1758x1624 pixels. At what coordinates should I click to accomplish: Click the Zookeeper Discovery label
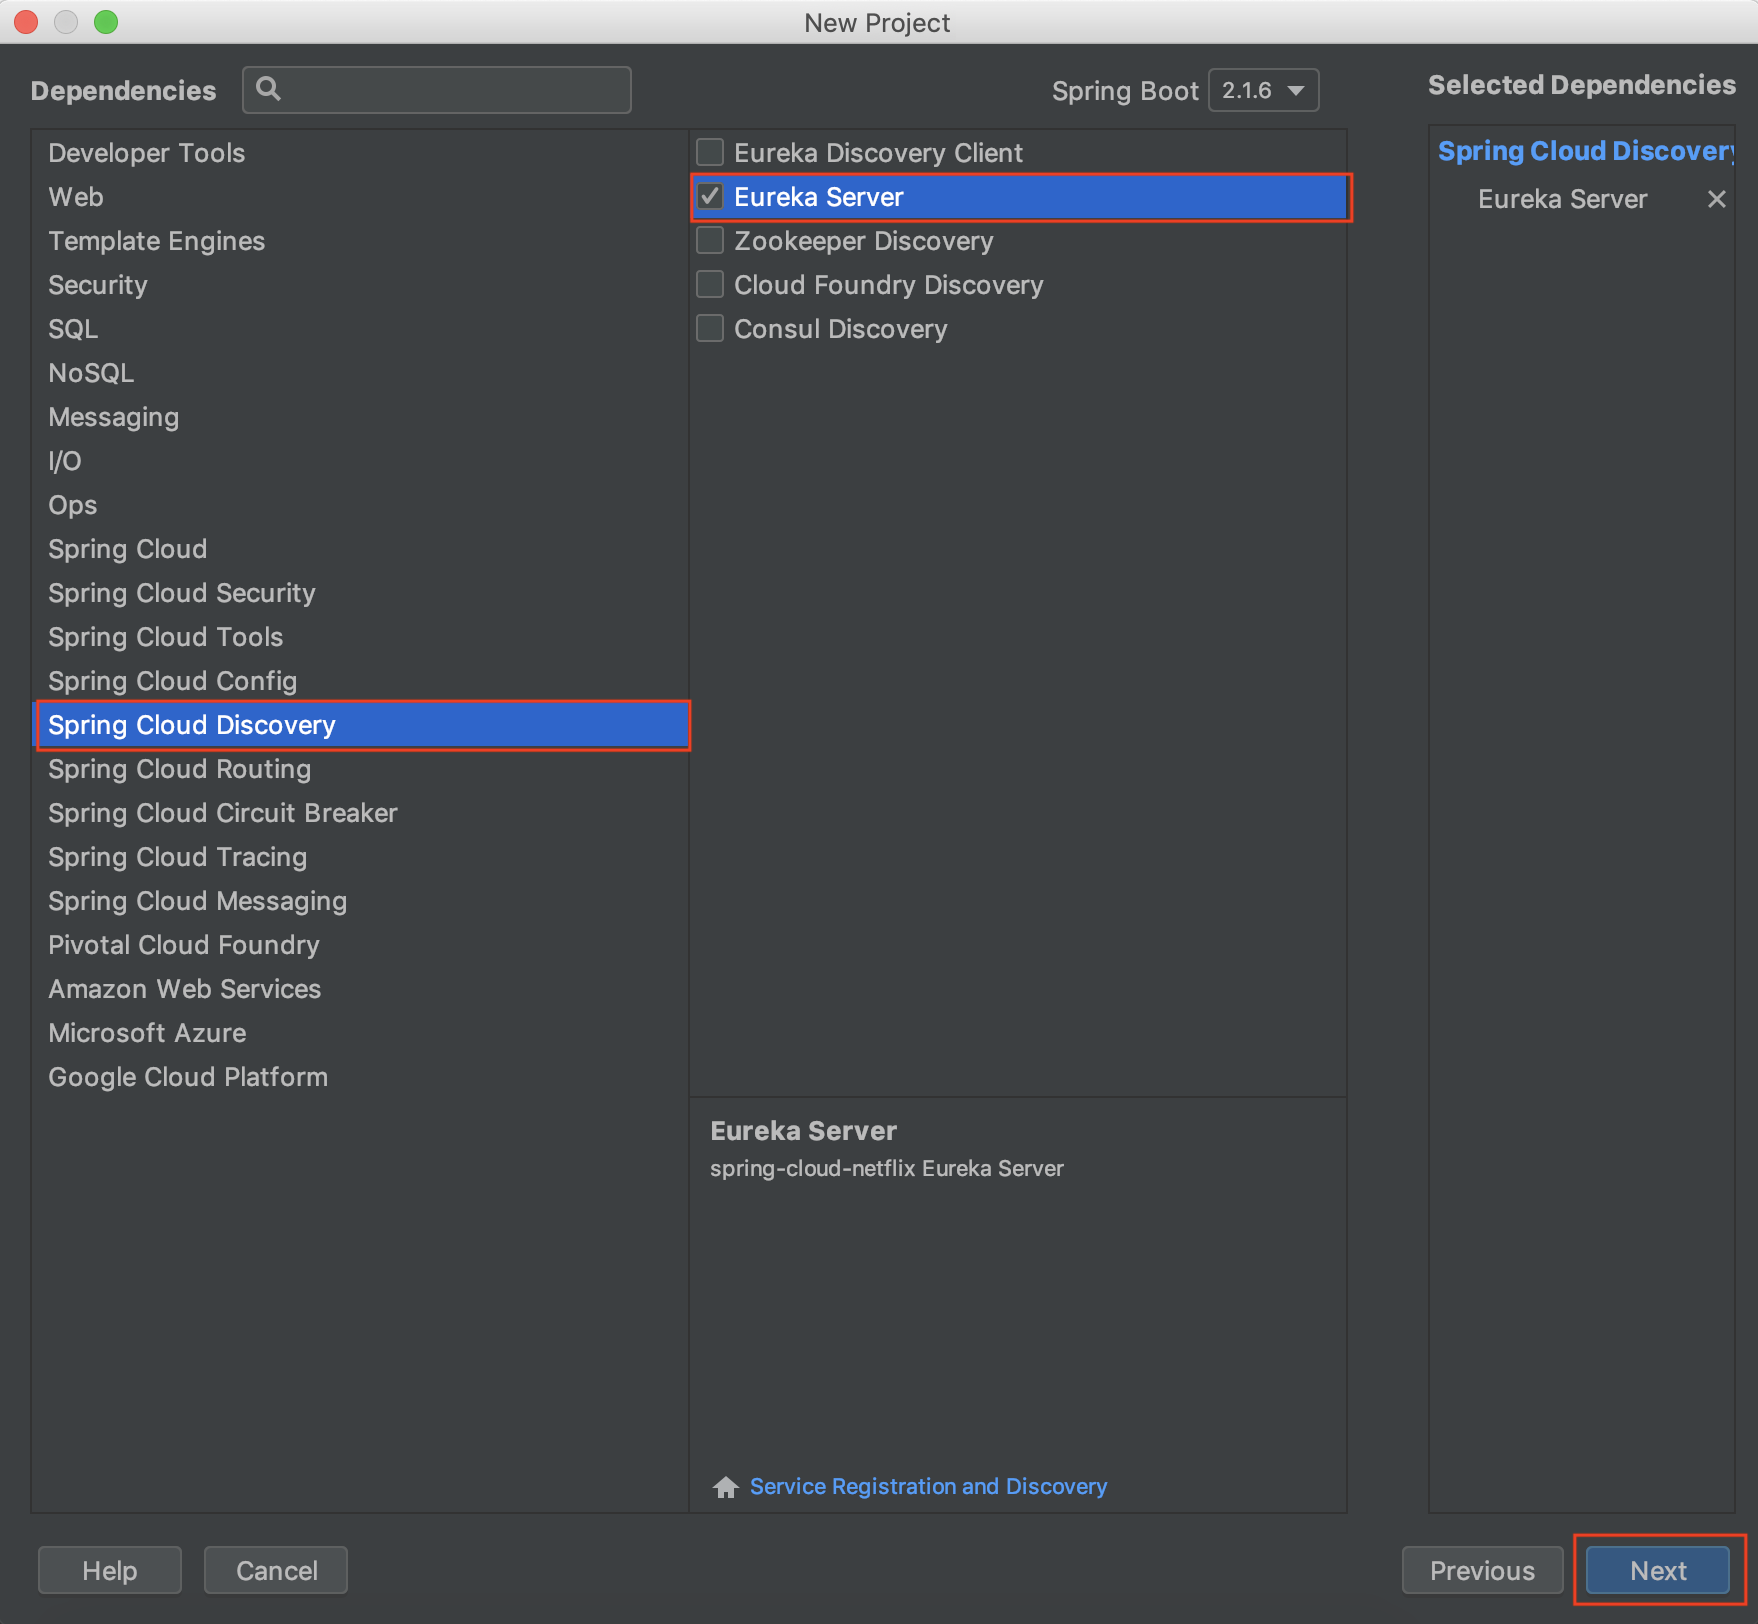pos(864,241)
